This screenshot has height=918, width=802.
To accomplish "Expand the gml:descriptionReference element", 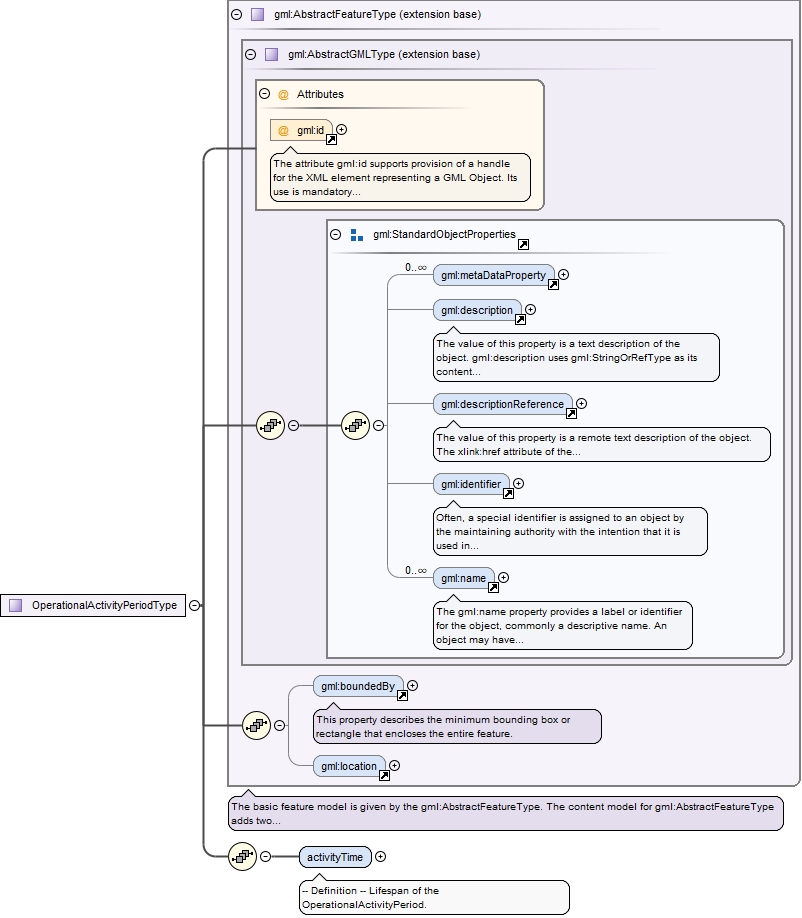I will click(x=581, y=403).
